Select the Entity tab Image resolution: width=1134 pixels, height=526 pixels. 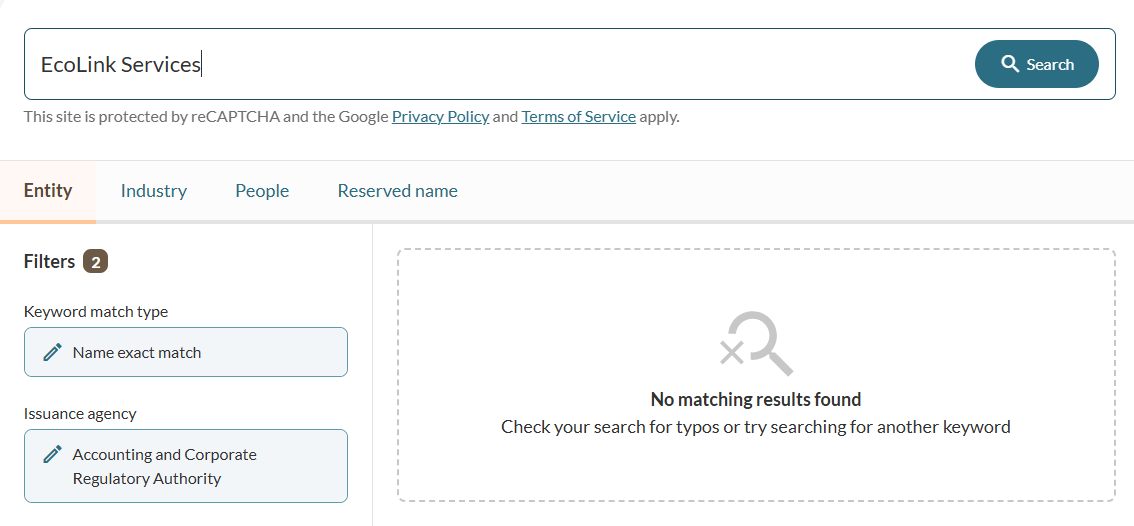coord(48,191)
